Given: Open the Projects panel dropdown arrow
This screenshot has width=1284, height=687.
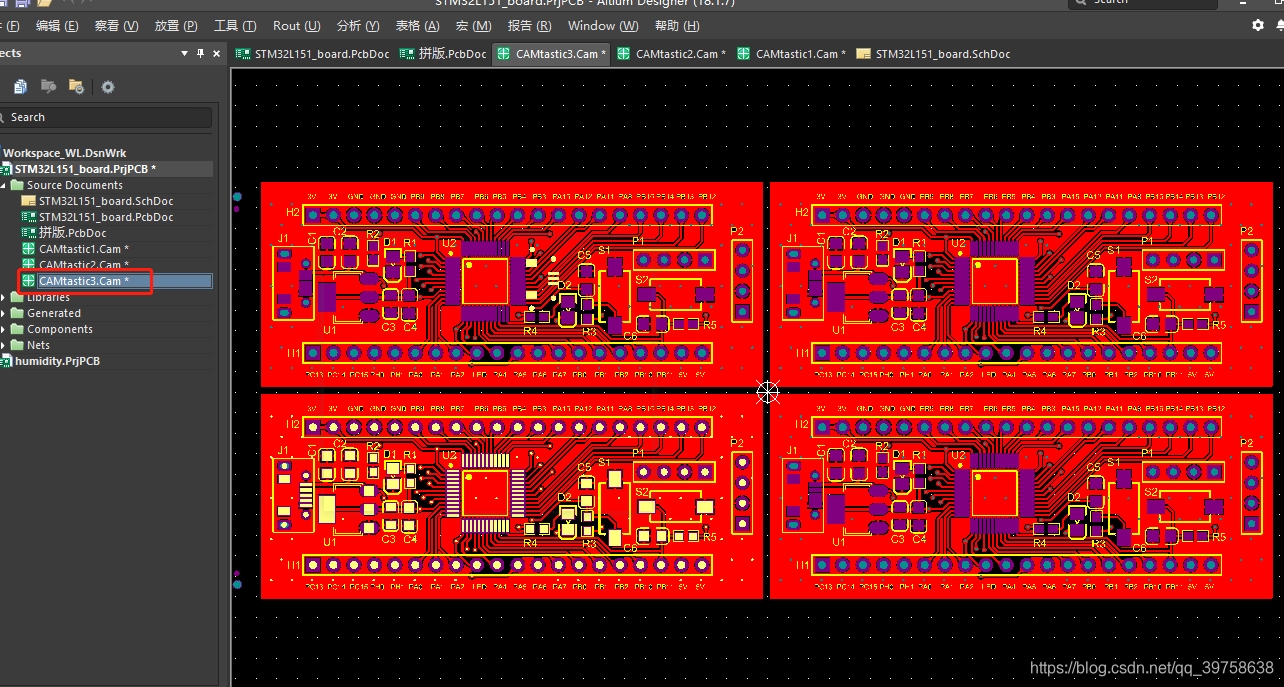Looking at the screenshot, I should pos(184,53).
